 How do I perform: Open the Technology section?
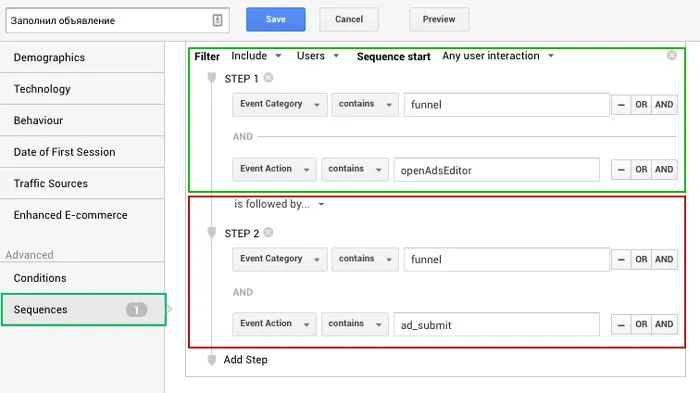(x=82, y=89)
